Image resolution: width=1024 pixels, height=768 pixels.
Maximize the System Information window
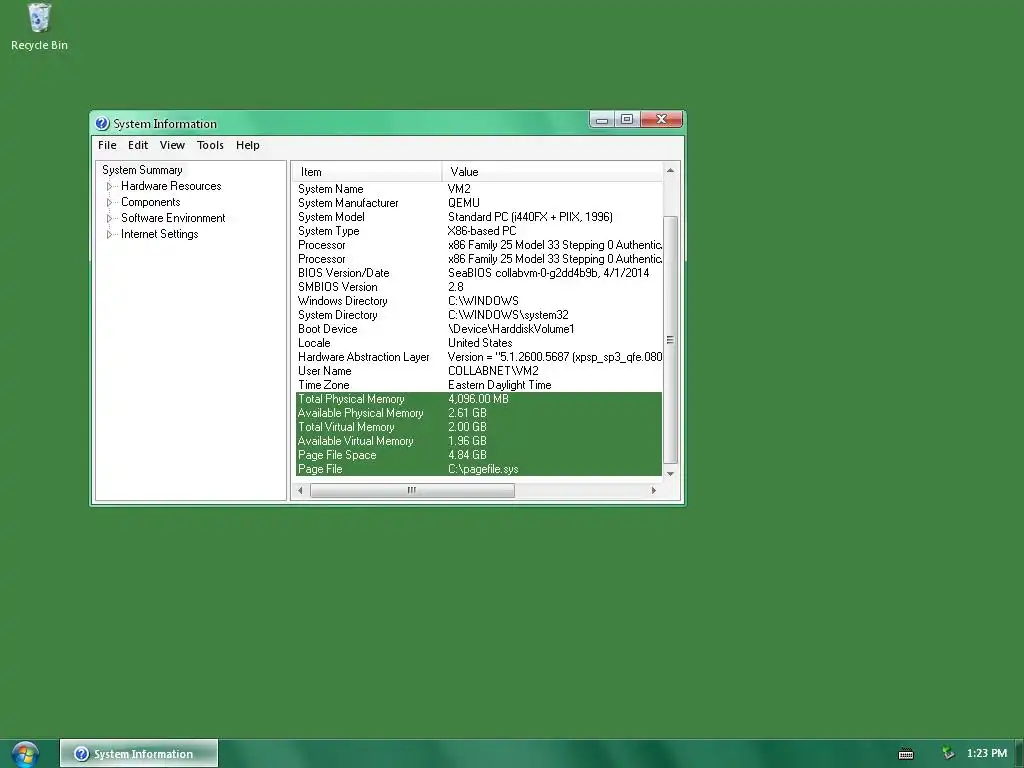point(627,120)
